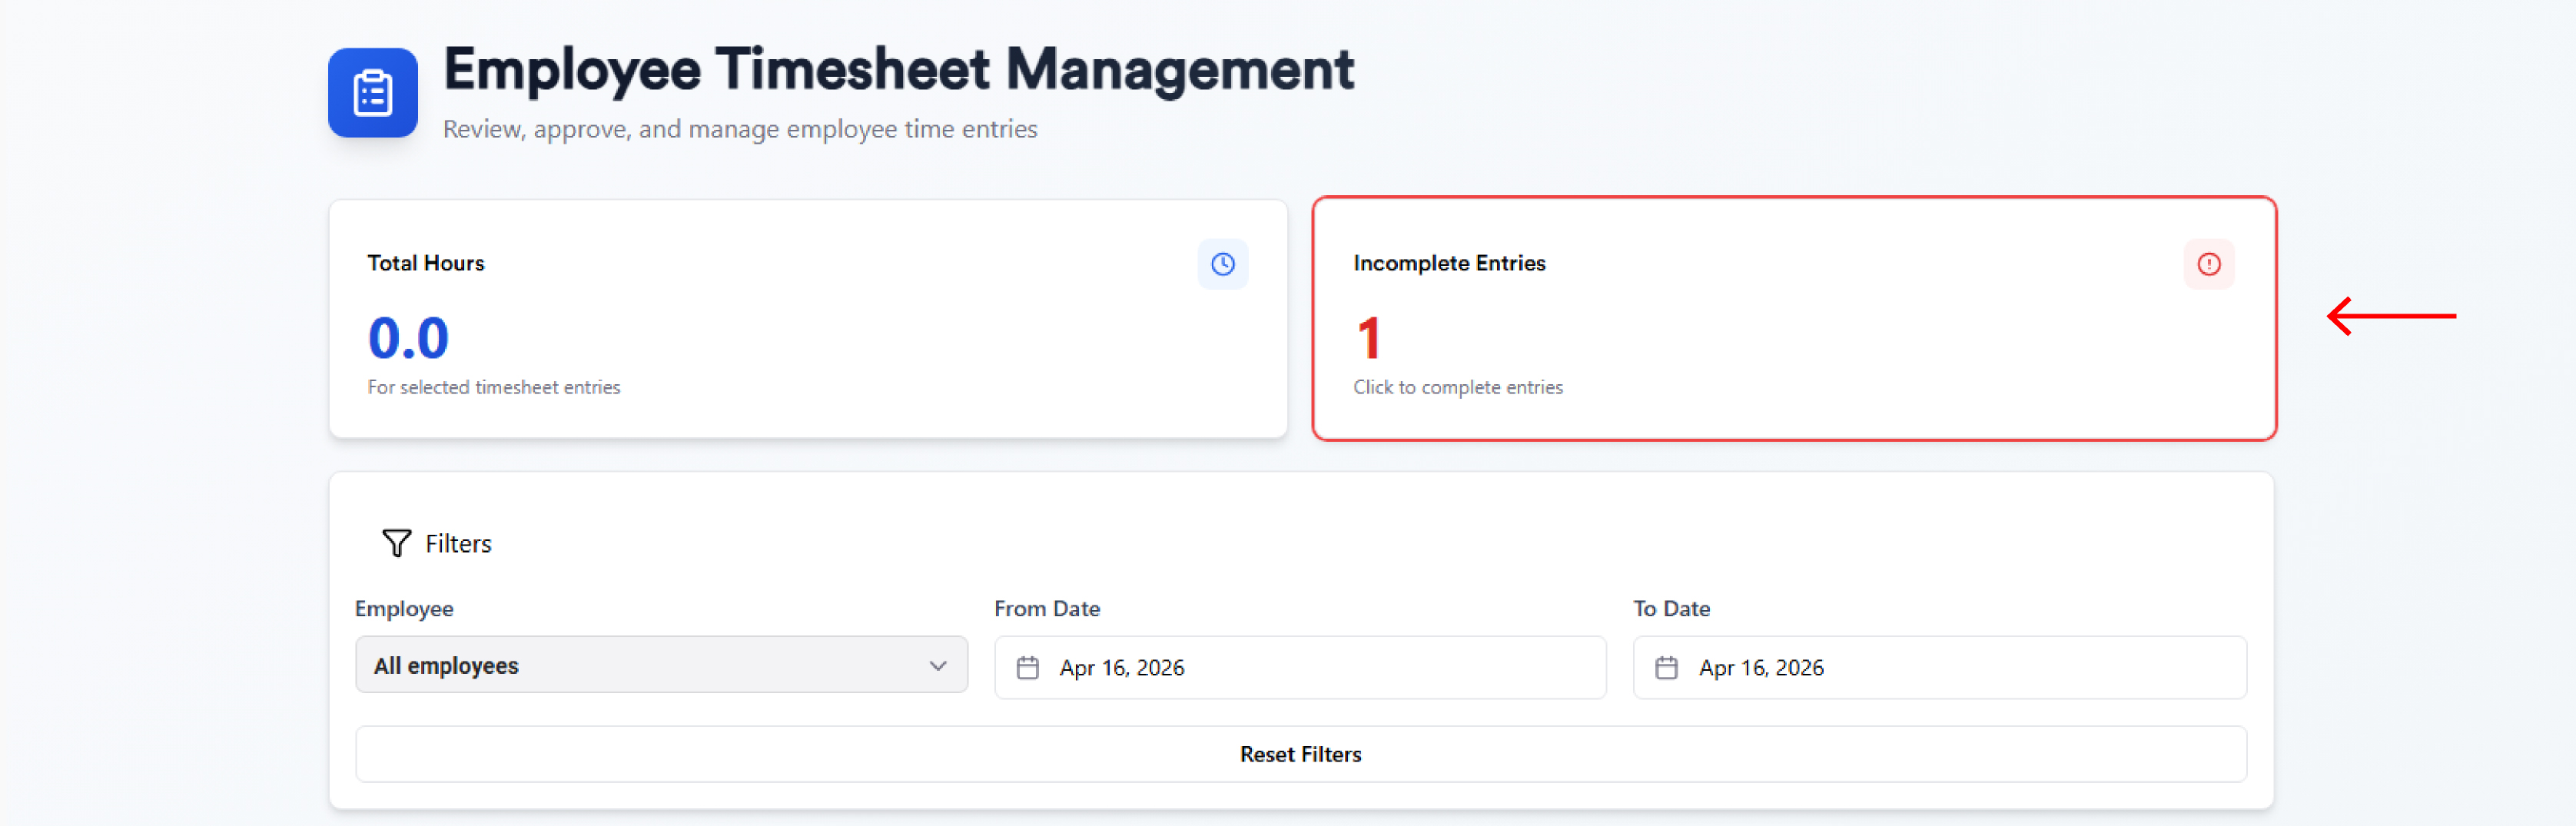Click the Incomplete Entries card title
2576x826 pixels.
pos(1449,263)
